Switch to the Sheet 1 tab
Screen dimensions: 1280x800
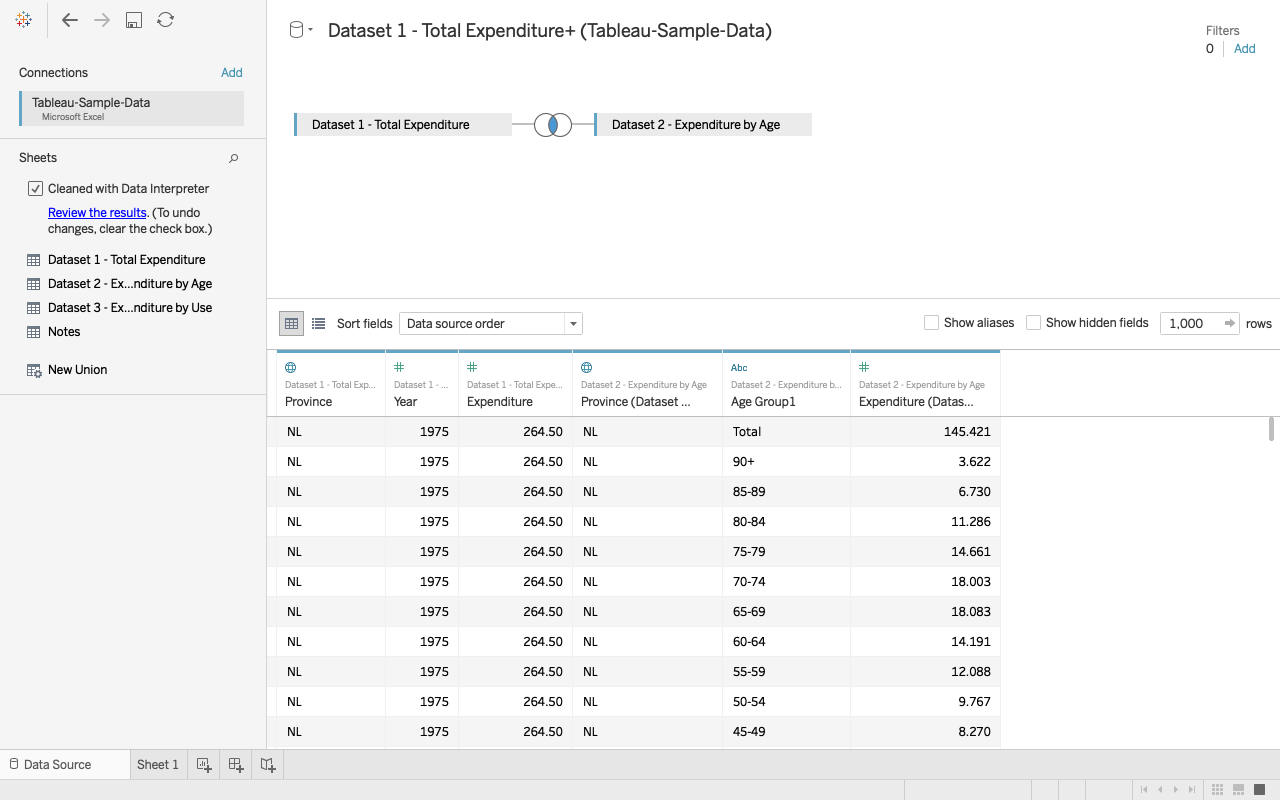[158, 765]
